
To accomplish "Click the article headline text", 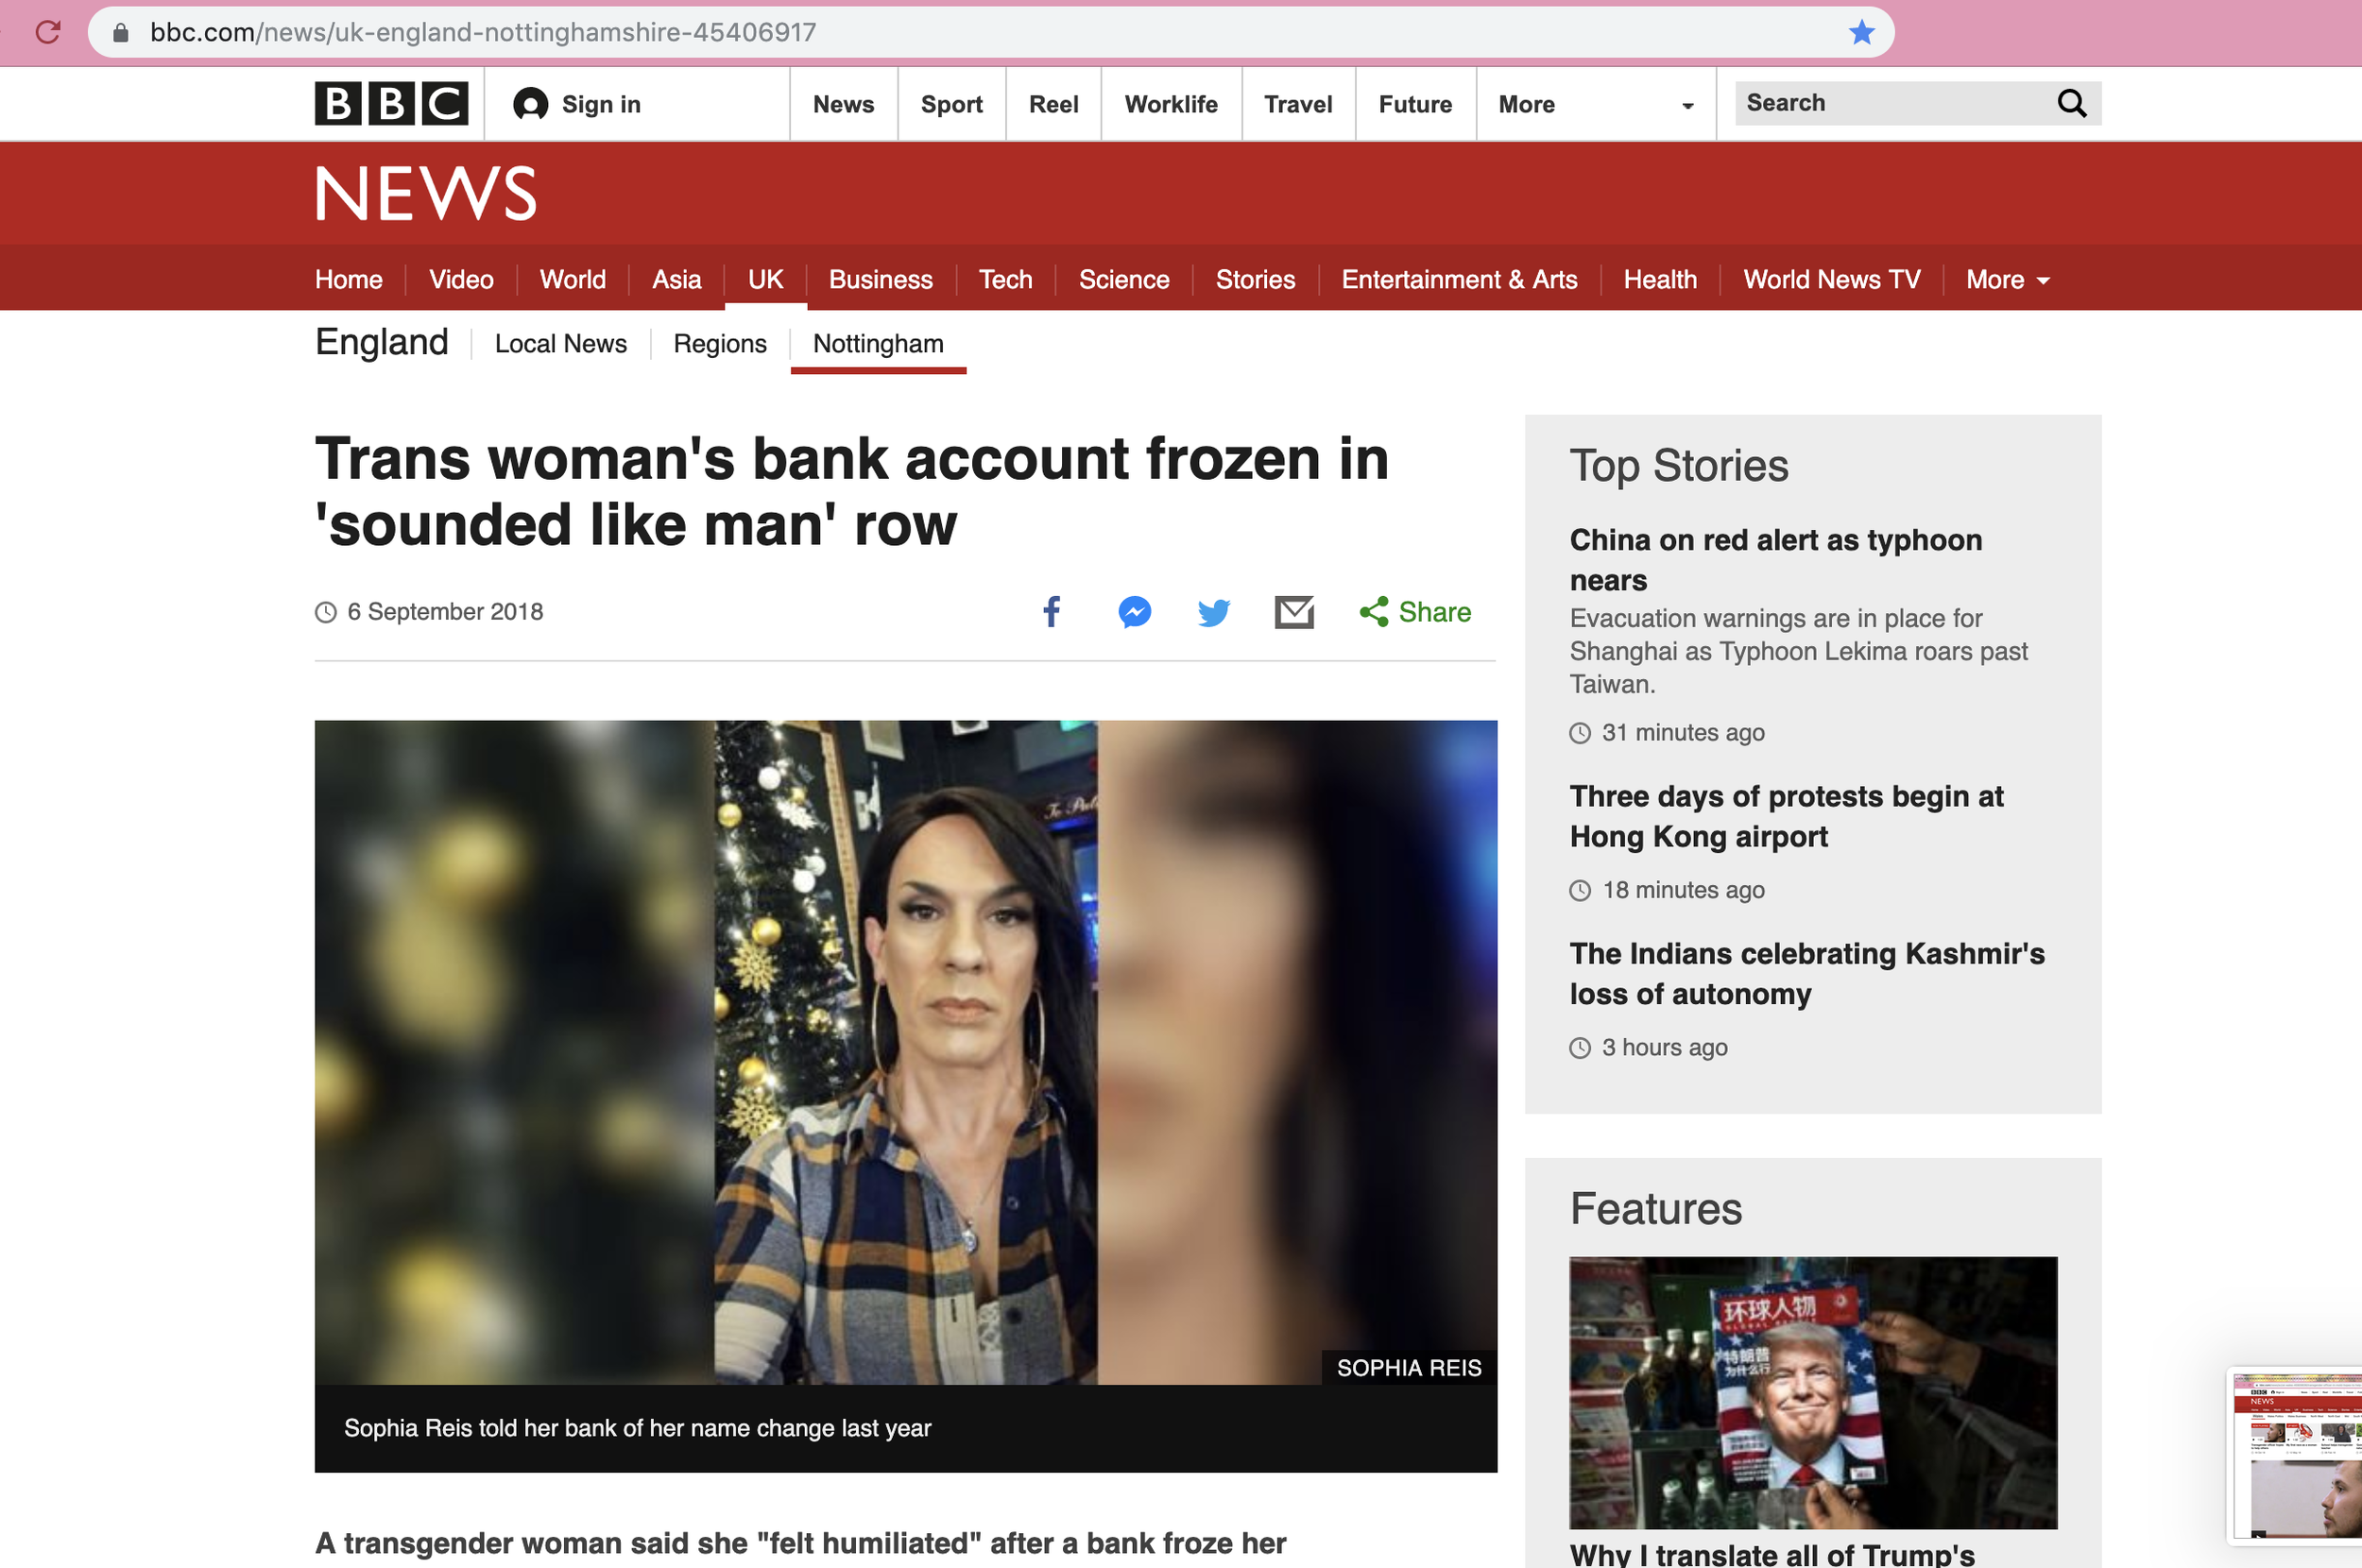I will click(852, 491).
